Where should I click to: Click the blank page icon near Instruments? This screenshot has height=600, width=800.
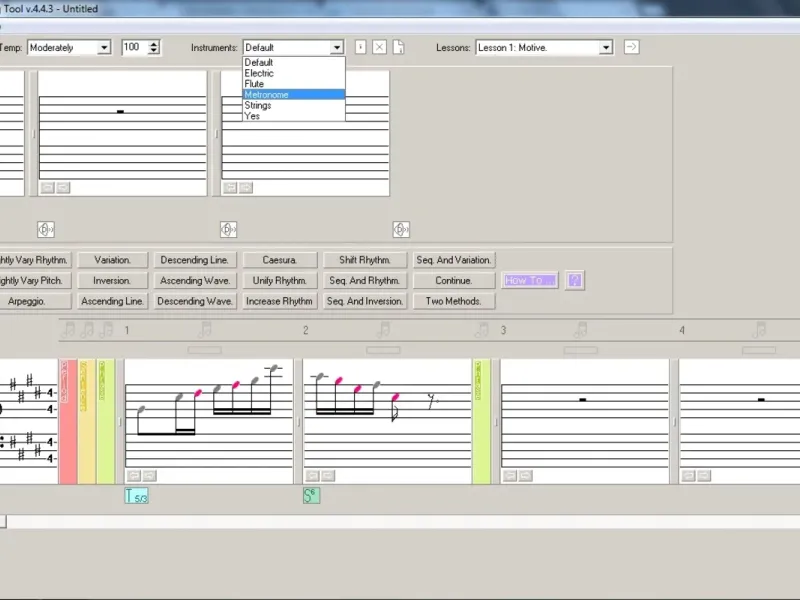click(x=397, y=47)
